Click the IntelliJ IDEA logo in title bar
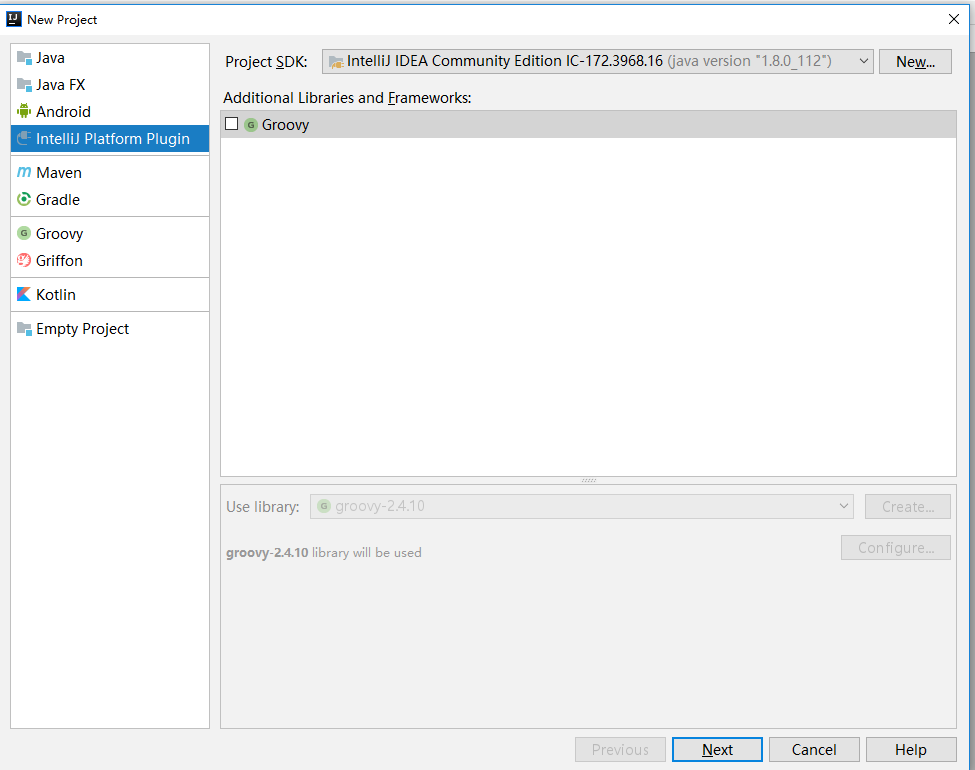This screenshot has height=770, width=975. tap(14, 19)
